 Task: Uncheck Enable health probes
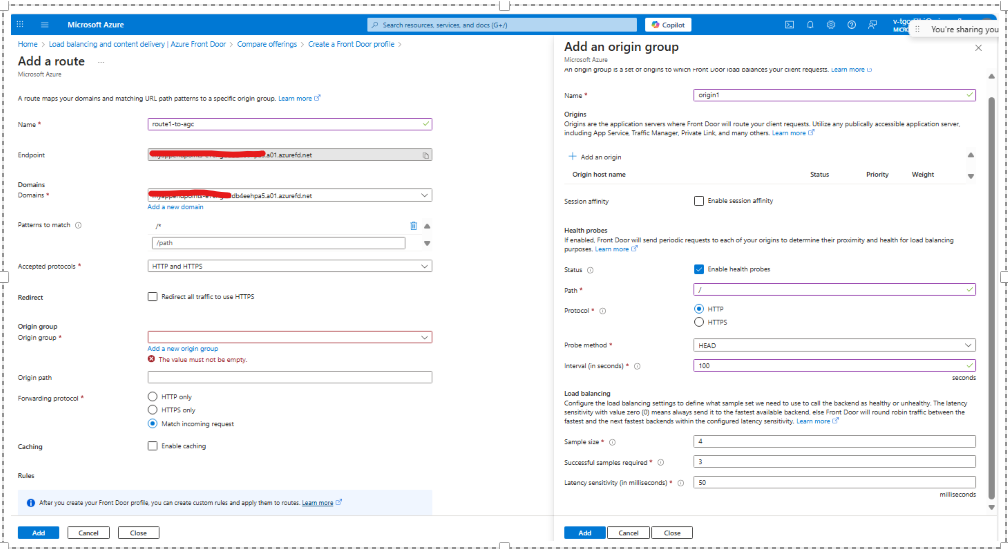(699, 269)
